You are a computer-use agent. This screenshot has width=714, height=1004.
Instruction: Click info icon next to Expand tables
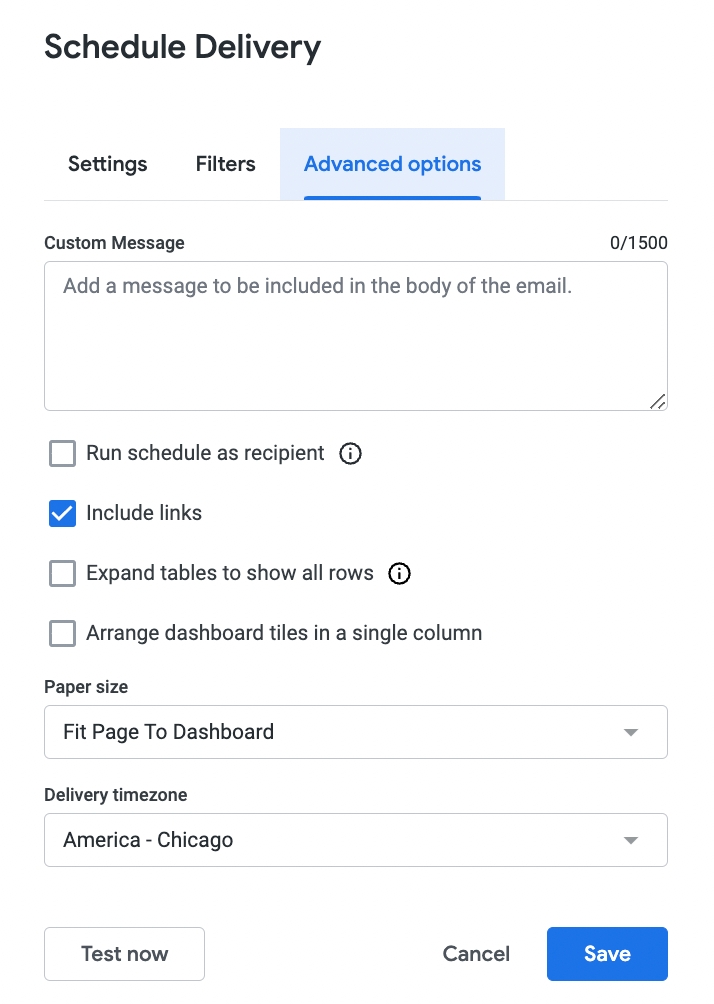click(x=399, y=574)
